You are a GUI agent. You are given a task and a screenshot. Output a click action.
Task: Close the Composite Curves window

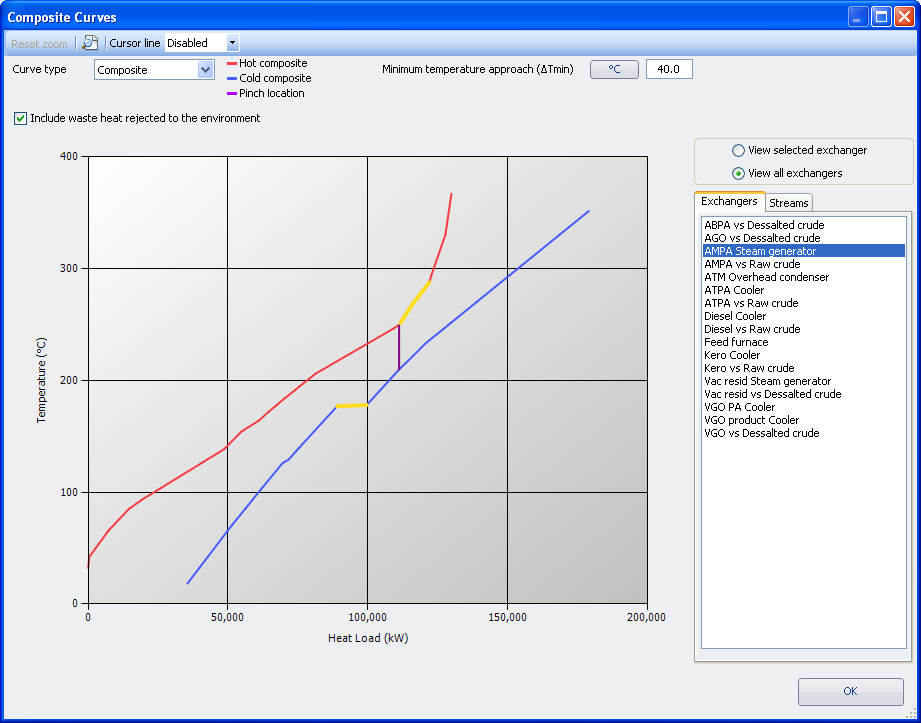[904, 17]
